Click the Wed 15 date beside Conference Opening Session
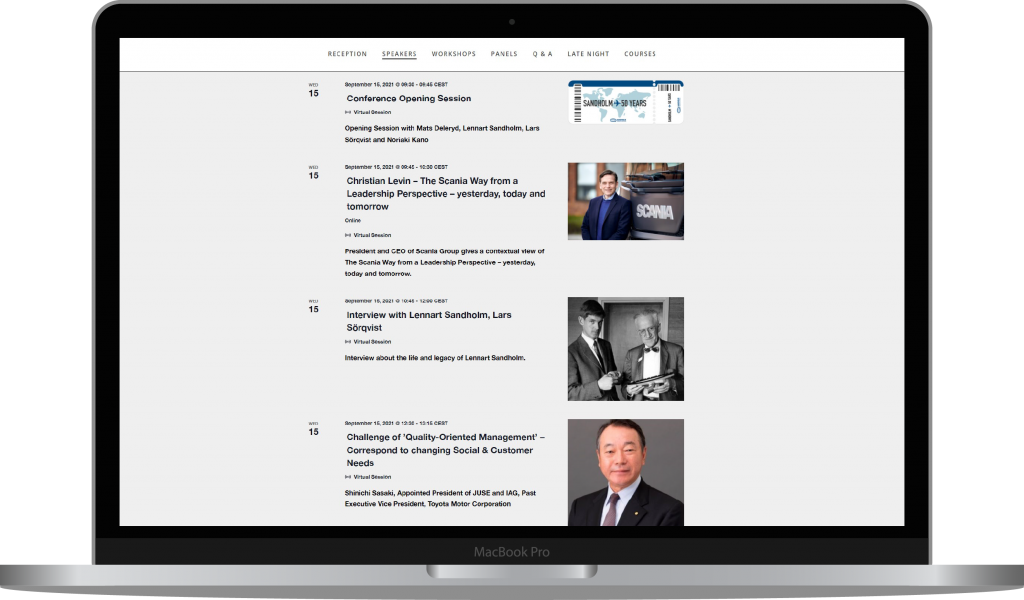Viewport: 1024px width, 600px height. 313,90
